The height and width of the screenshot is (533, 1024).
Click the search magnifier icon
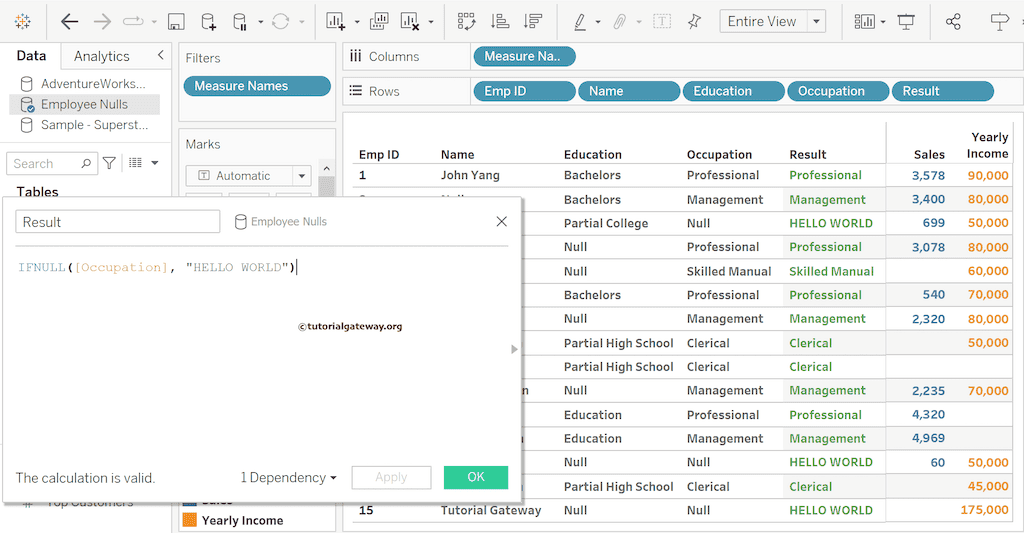(x=86, y=163)
